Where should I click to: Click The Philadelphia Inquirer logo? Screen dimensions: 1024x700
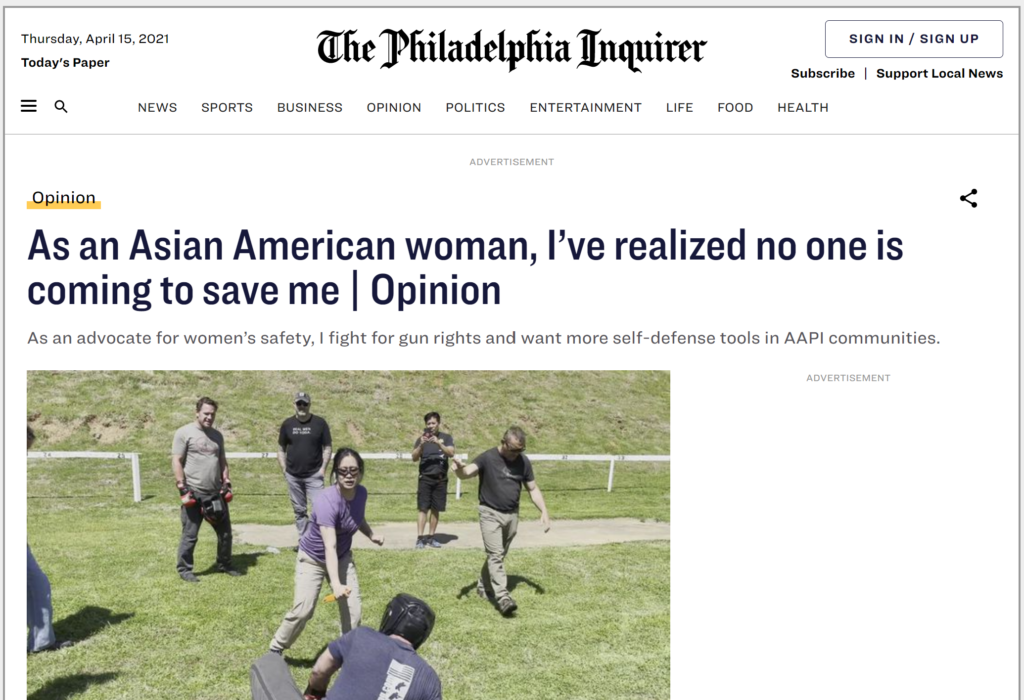tap(511, 49)
